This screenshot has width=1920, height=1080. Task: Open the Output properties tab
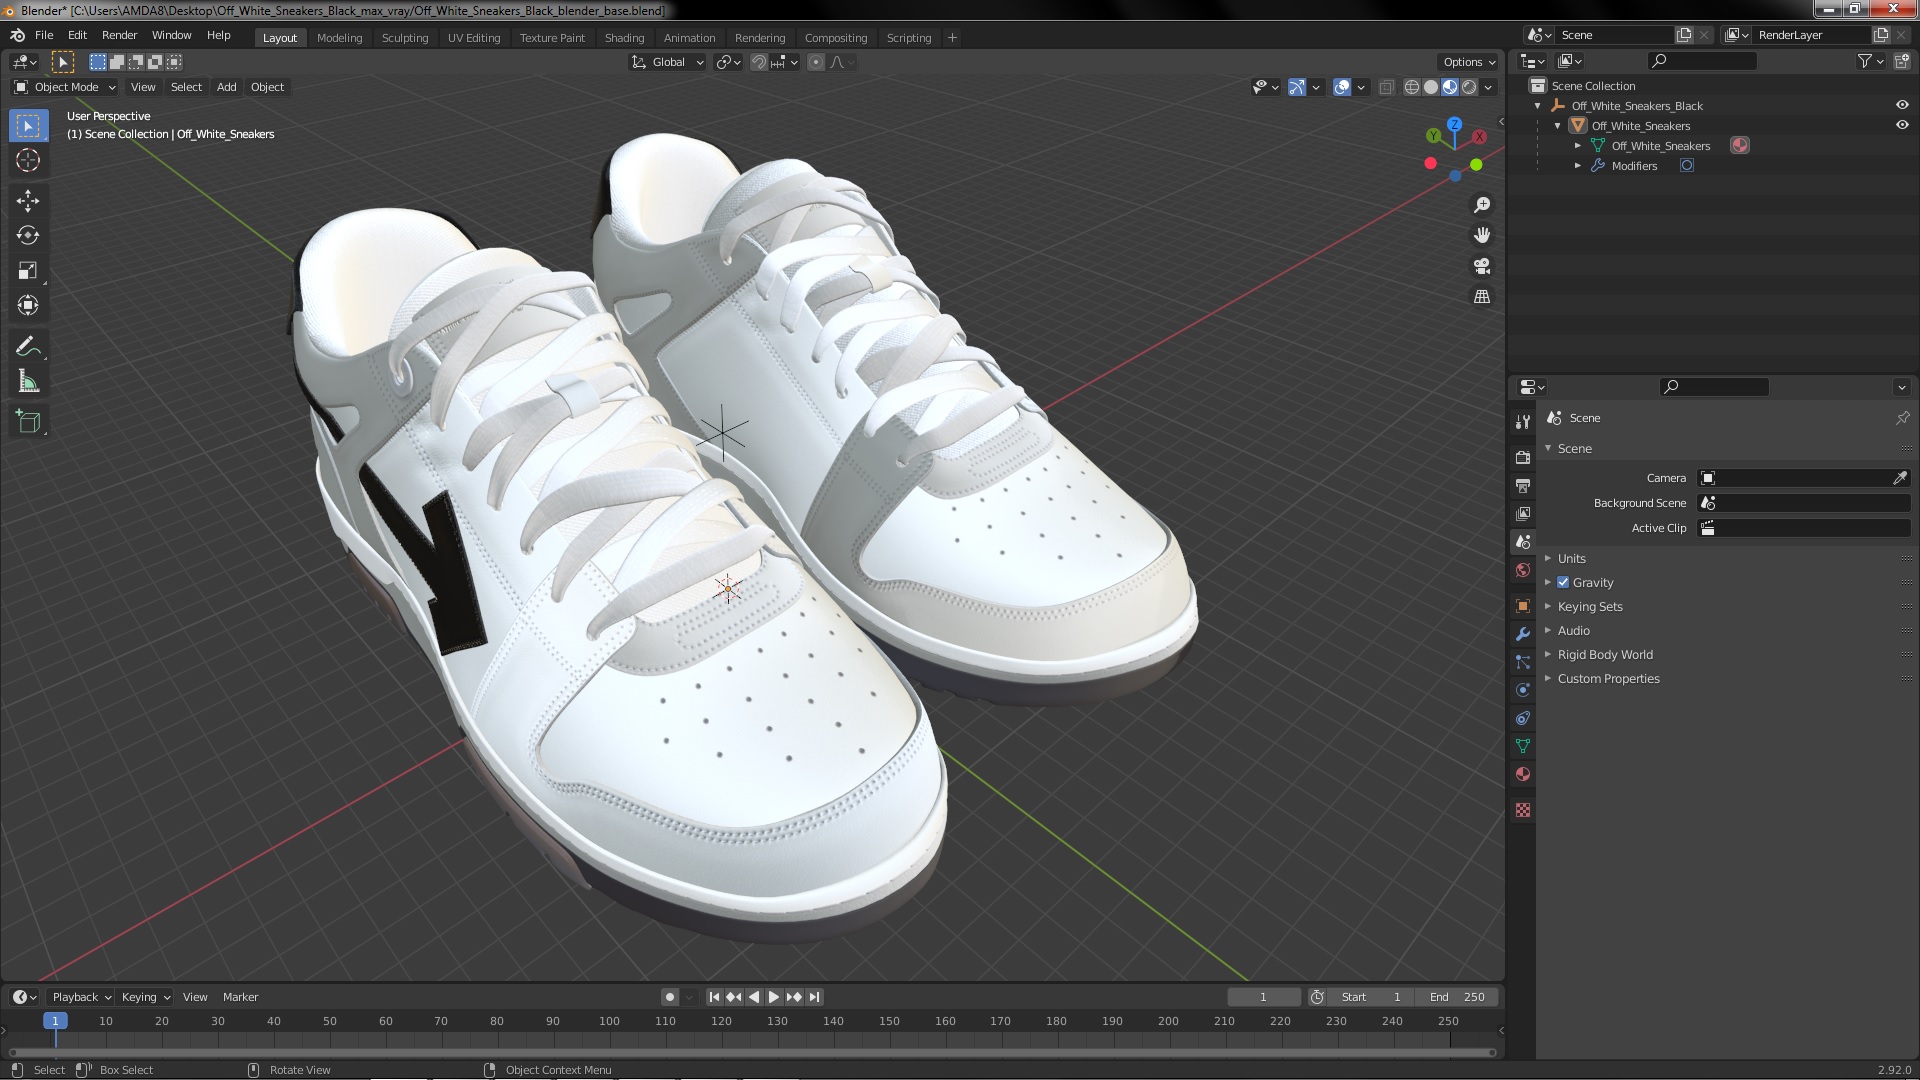tap(1523, 485)
